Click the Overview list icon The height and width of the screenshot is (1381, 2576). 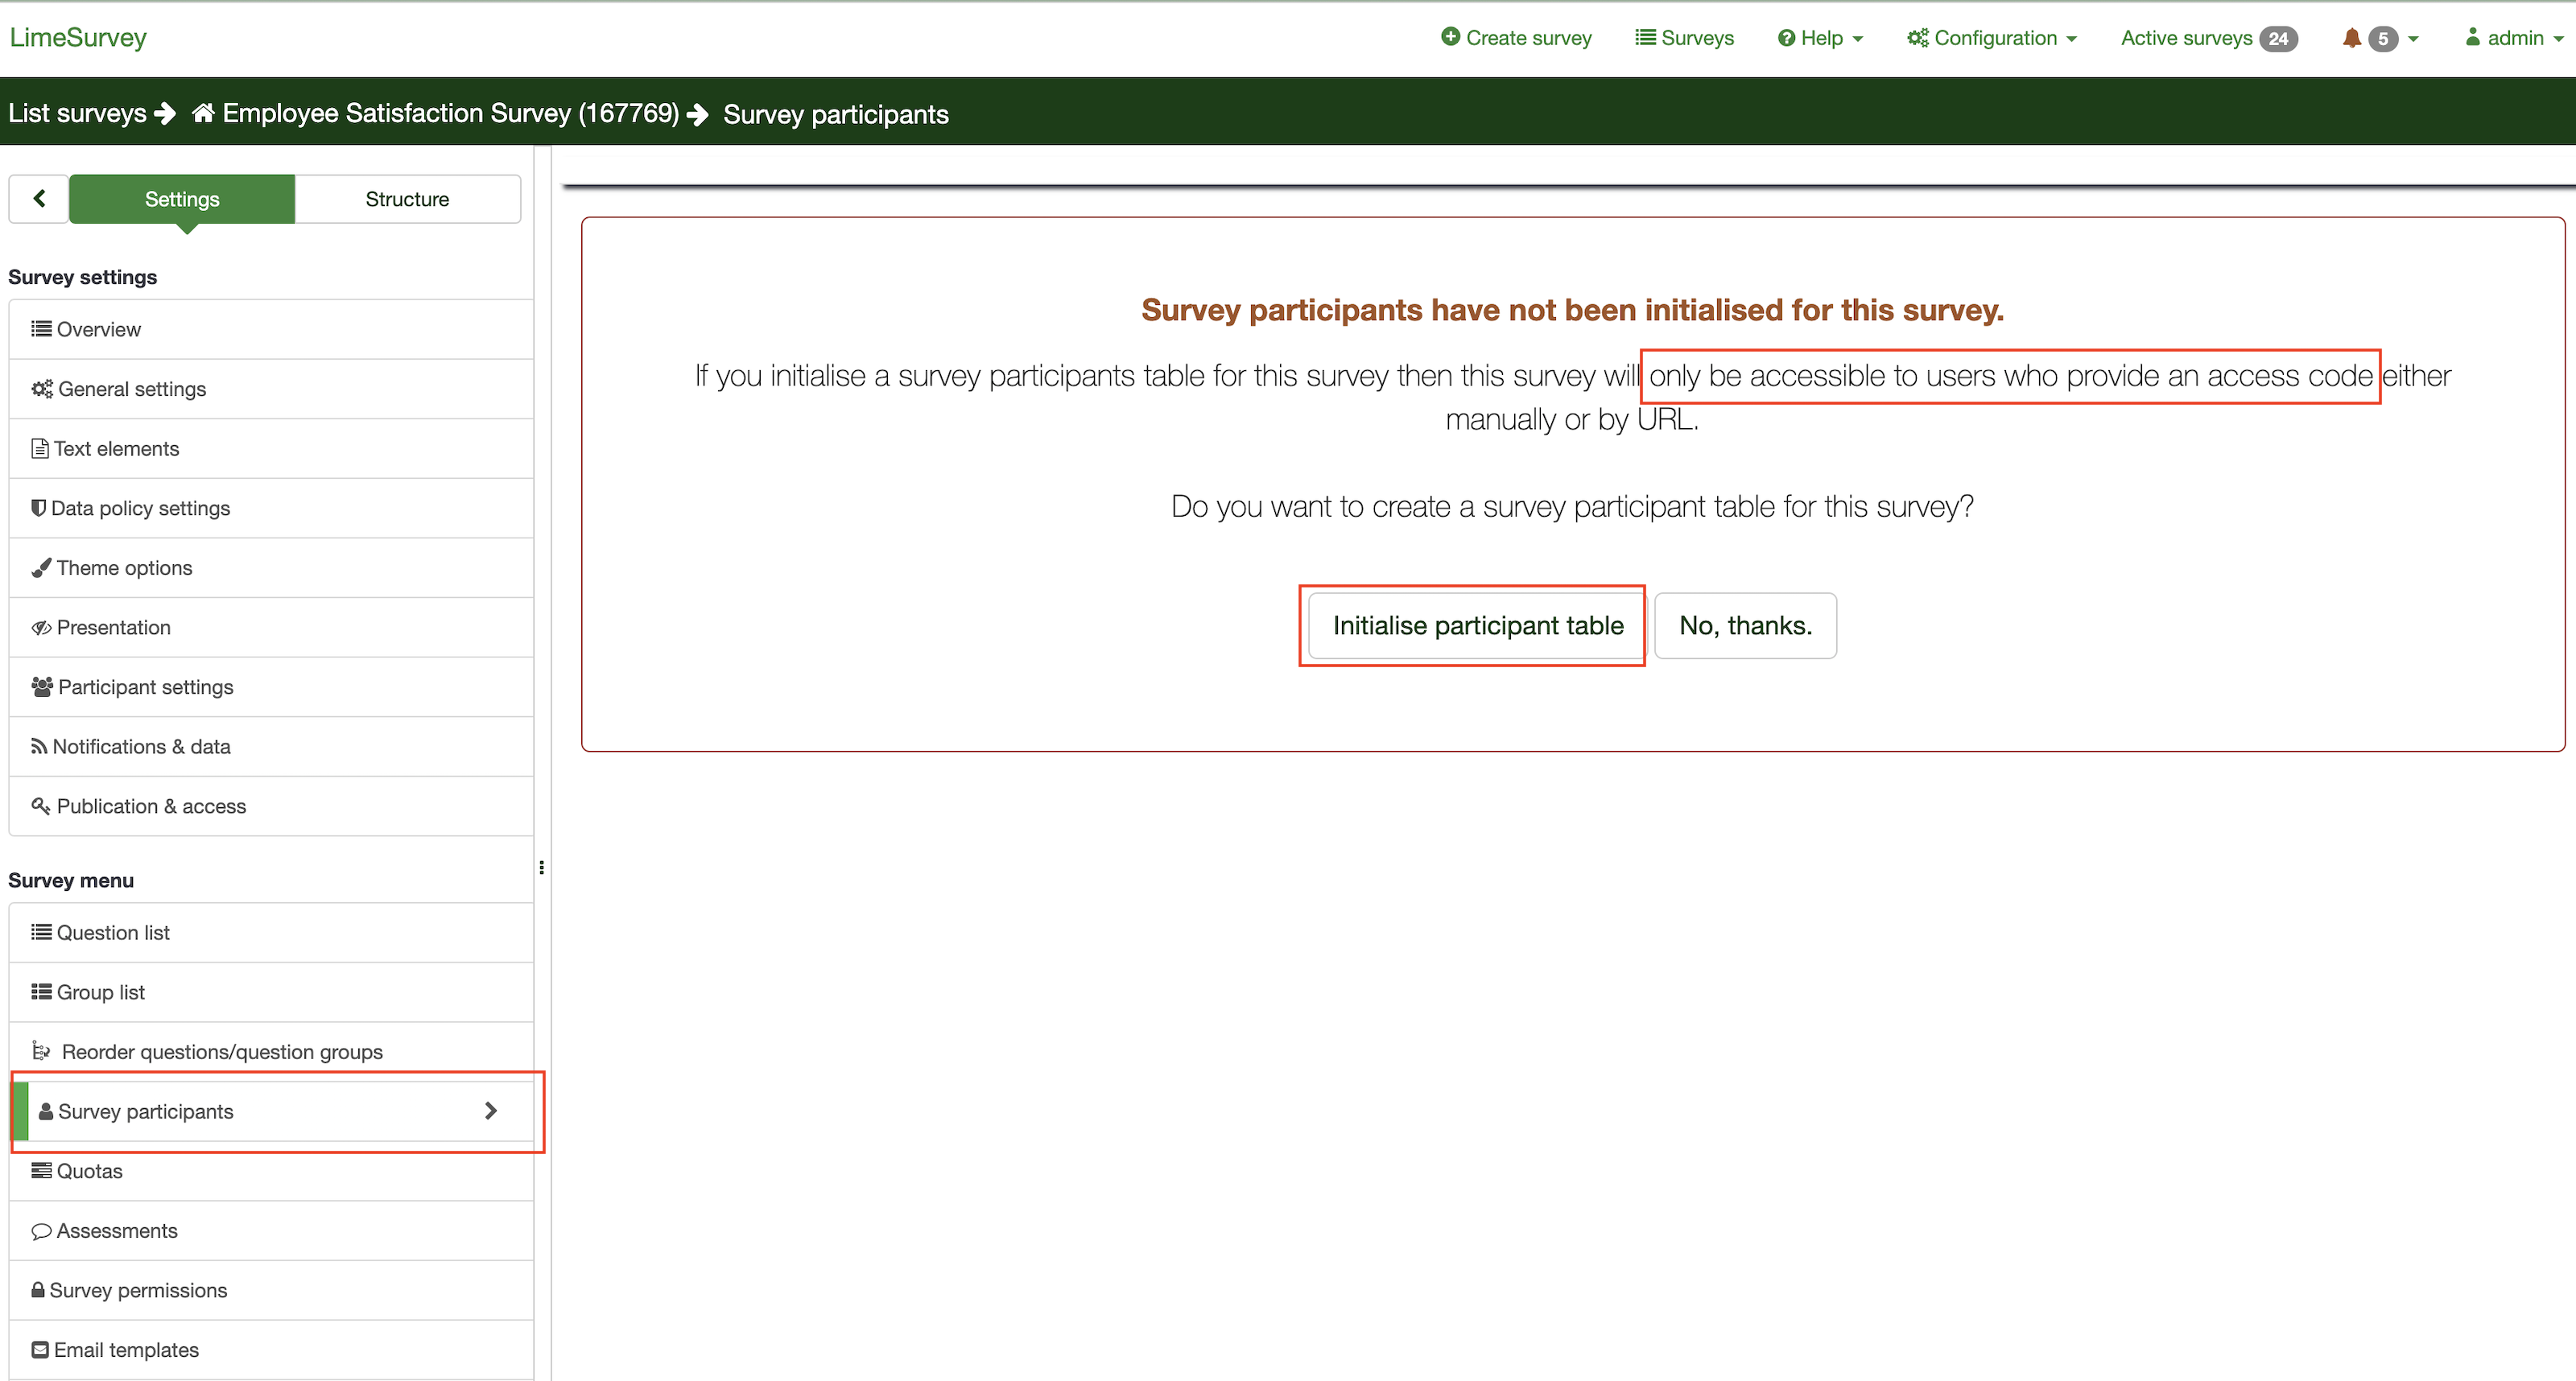pyautogui.click(x=41, y=329)
